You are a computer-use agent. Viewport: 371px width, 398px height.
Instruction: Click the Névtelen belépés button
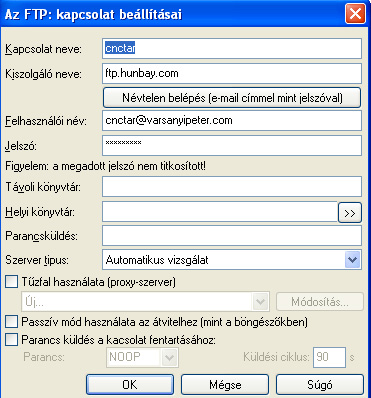pos(232,98)
